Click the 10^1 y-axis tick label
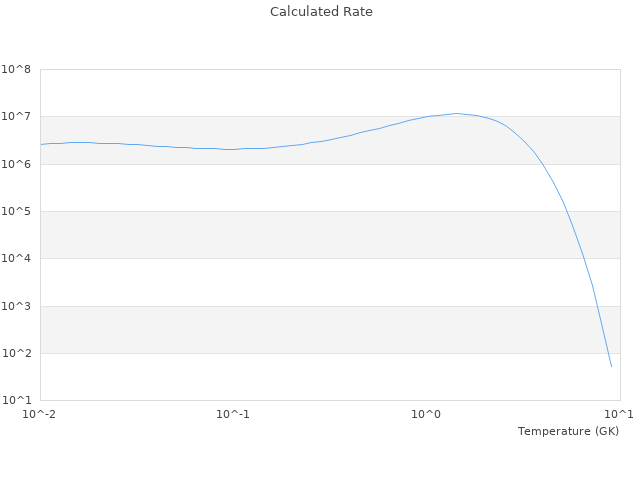Viewport: 640px width, 480px height. (16, 401)
